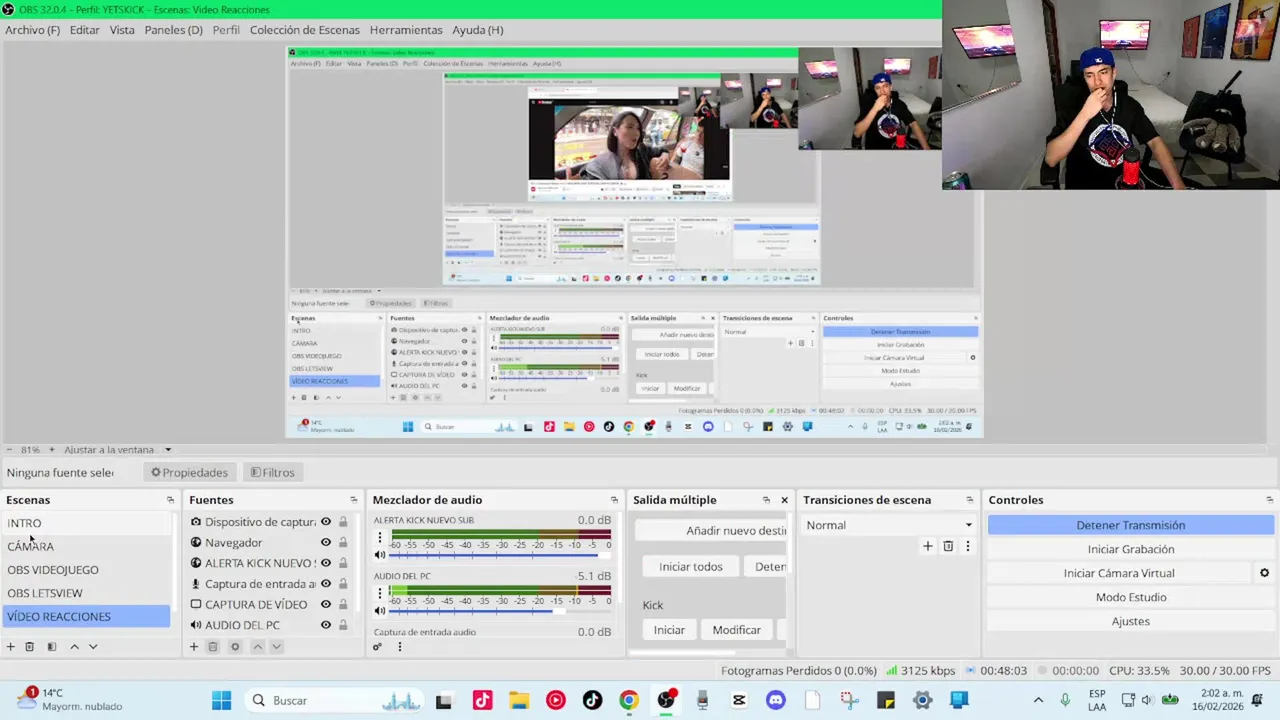Open CapCut from the taskbar
Viewport: 1280px width, 720px height.
point(739,700)
